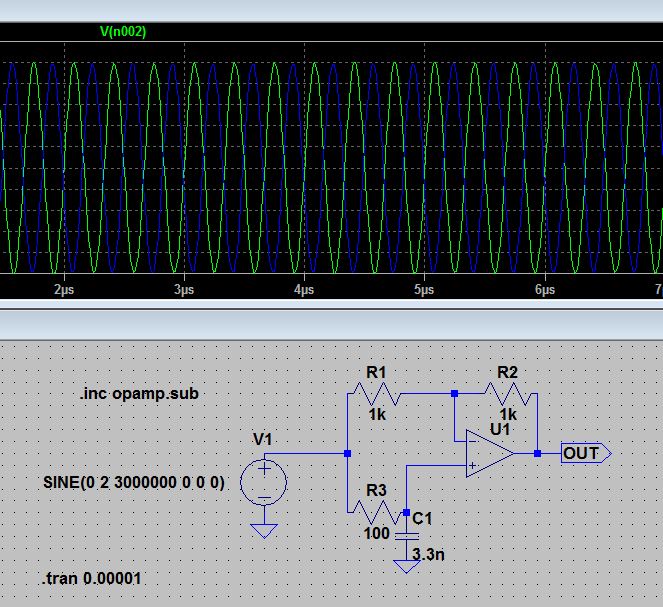Select resistor R2 symbol
This screenshot has width=663, height=607.
point(507,394)
